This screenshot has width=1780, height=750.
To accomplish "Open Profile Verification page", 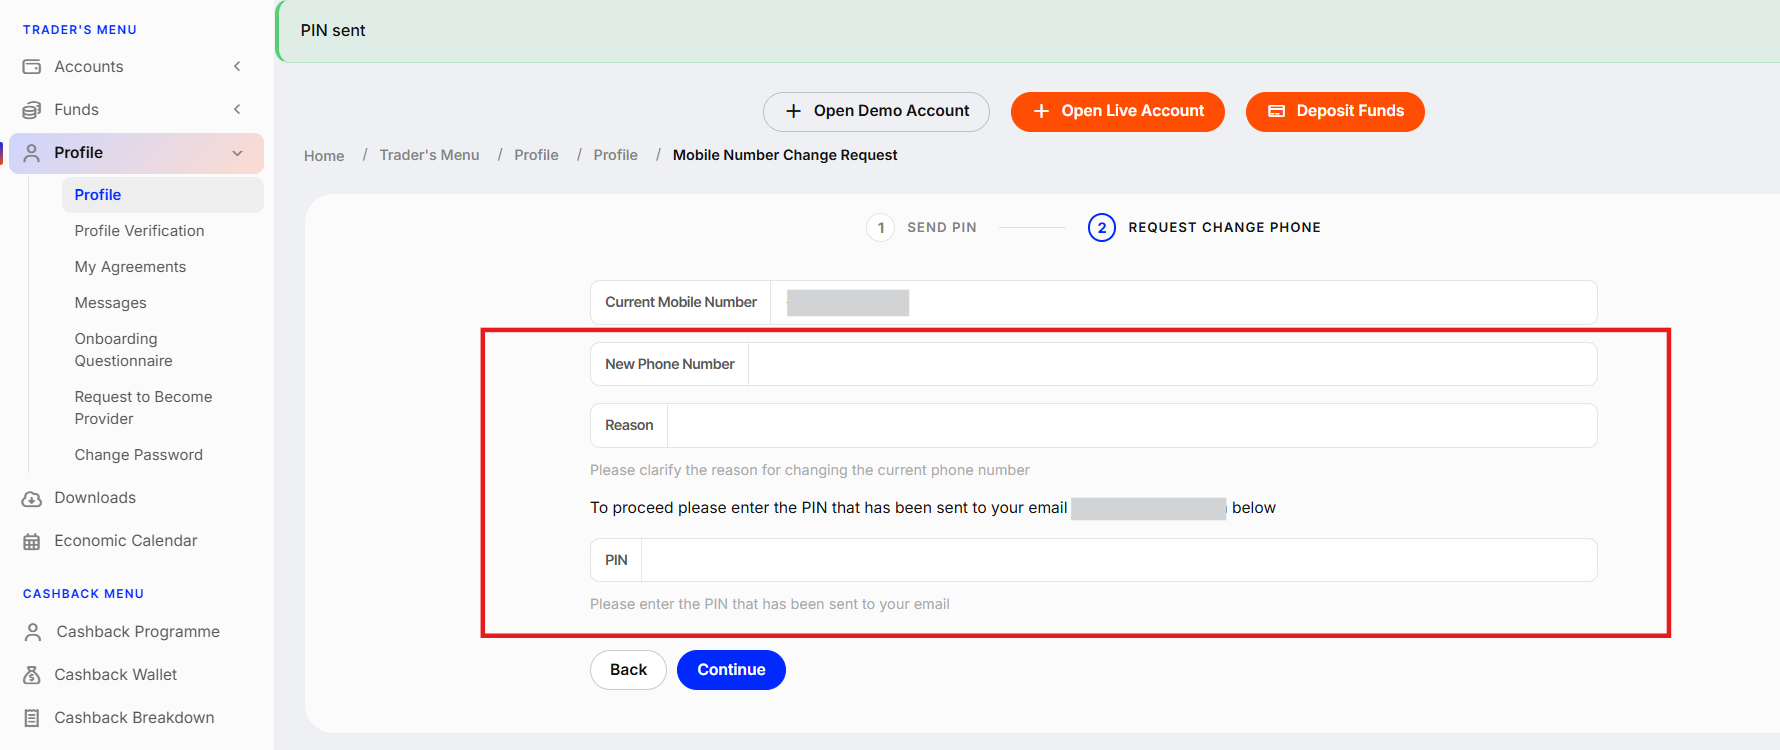I will click(139, 231).
